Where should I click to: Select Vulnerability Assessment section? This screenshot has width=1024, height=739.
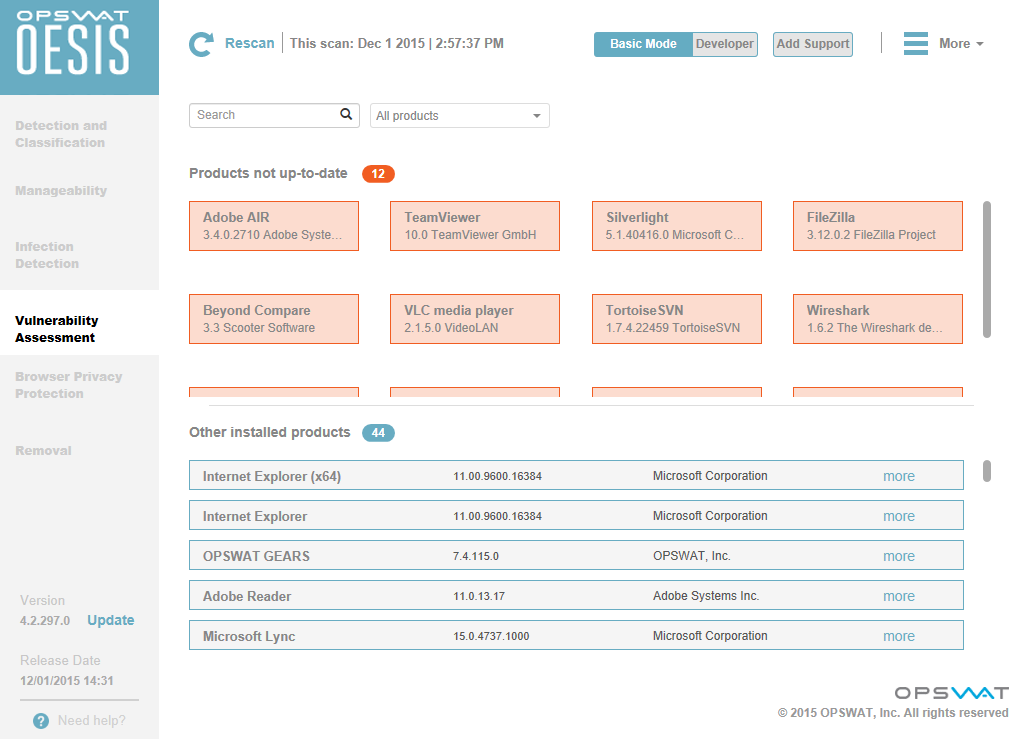(57, 329)
